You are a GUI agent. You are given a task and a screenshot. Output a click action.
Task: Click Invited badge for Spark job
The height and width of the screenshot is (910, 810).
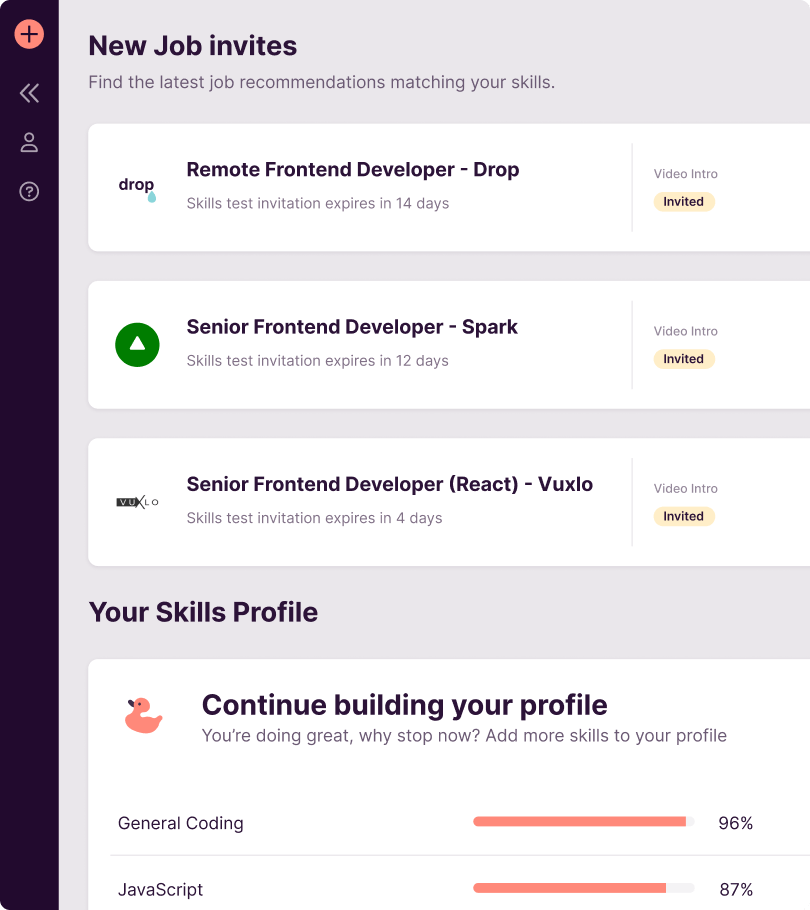pos(684,359)
